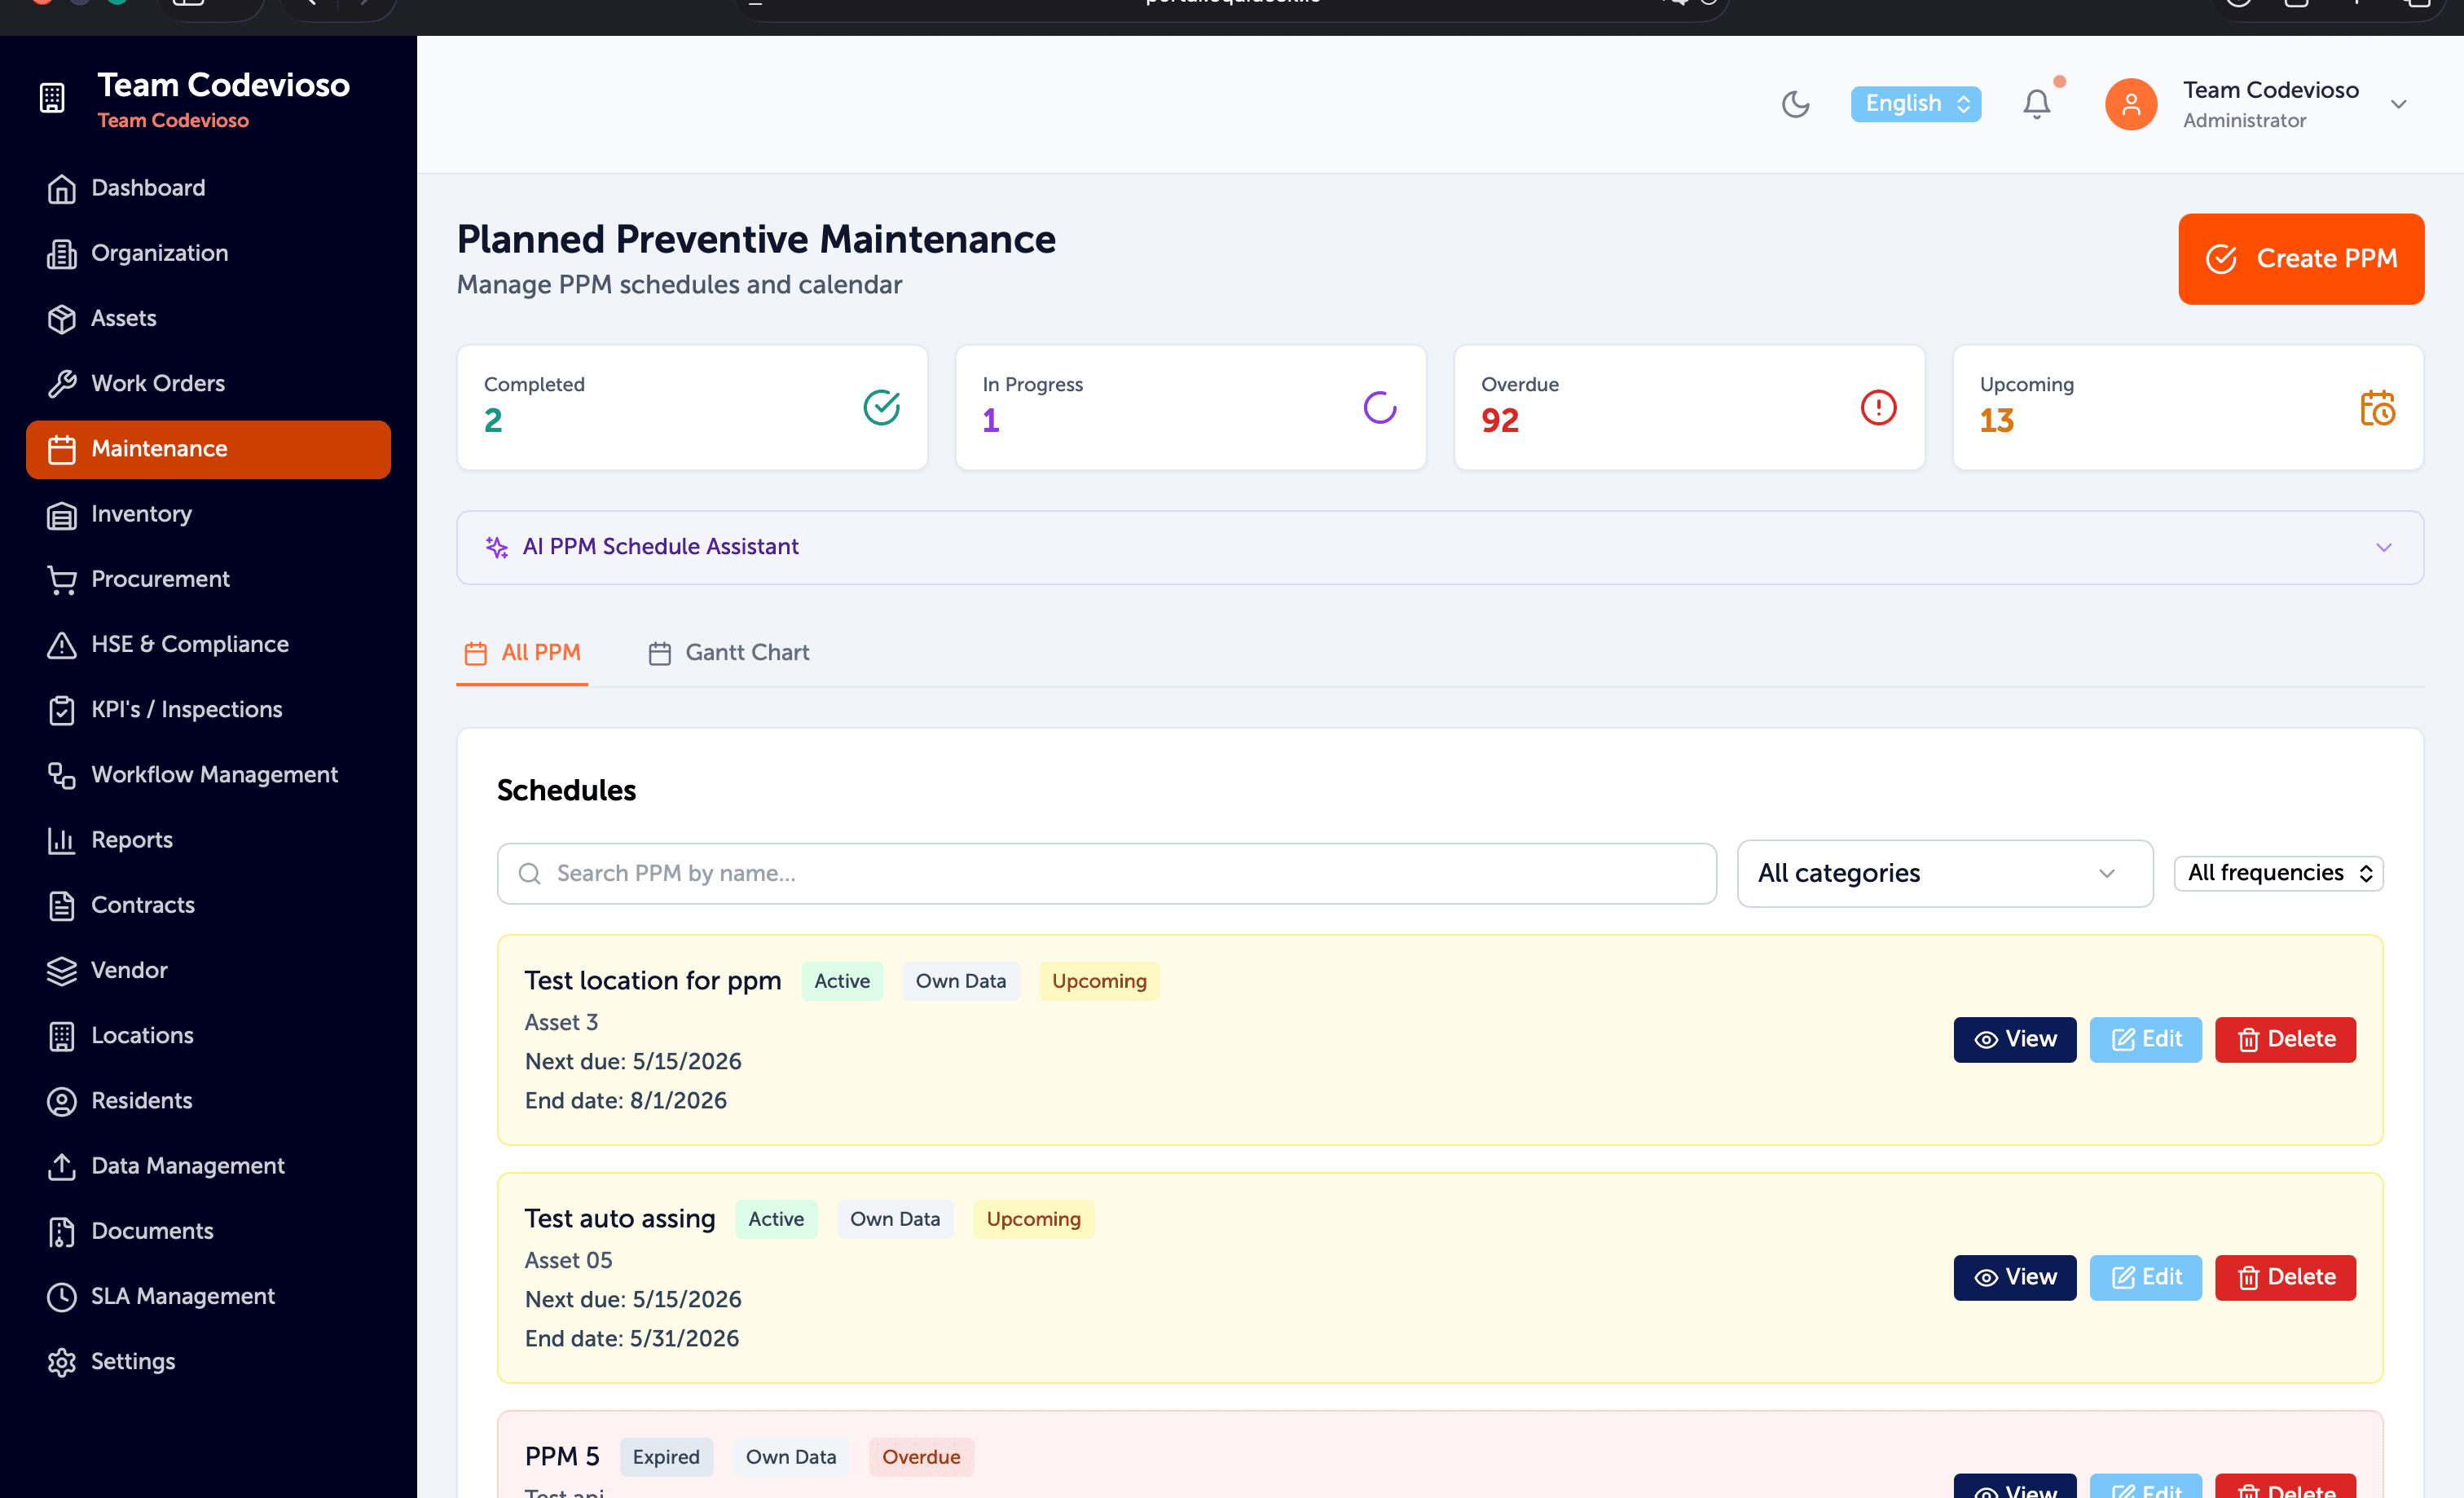Image resolution: width=2464 pixels, height=1498 pixels.
Task: Click the Search PPM by name field
Action: pyautogui.click(x=1107, y=874)
